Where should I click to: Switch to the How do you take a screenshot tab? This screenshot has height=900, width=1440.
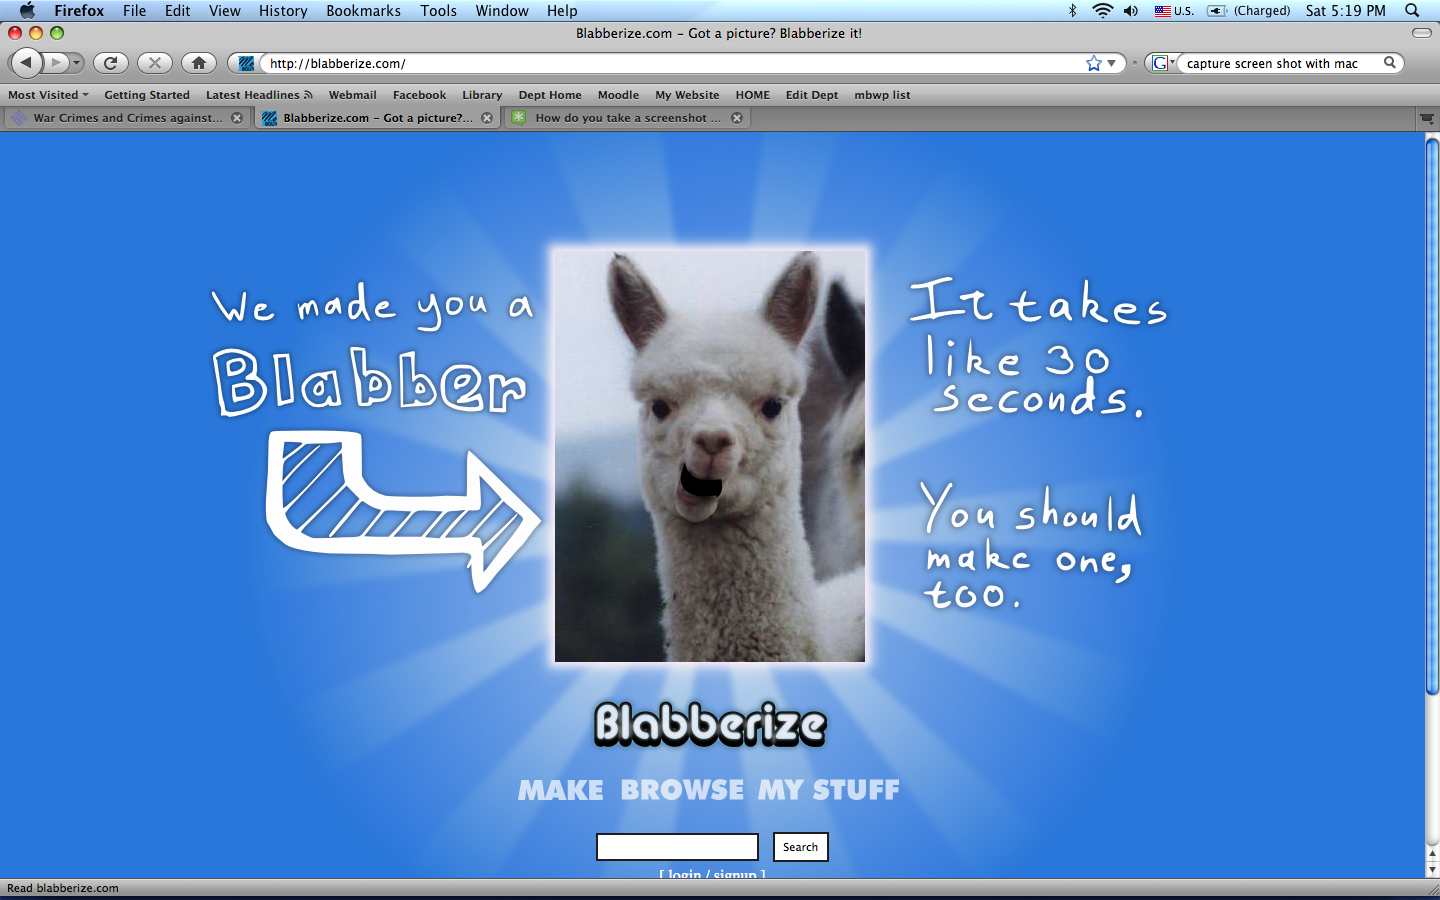point(627,118)
